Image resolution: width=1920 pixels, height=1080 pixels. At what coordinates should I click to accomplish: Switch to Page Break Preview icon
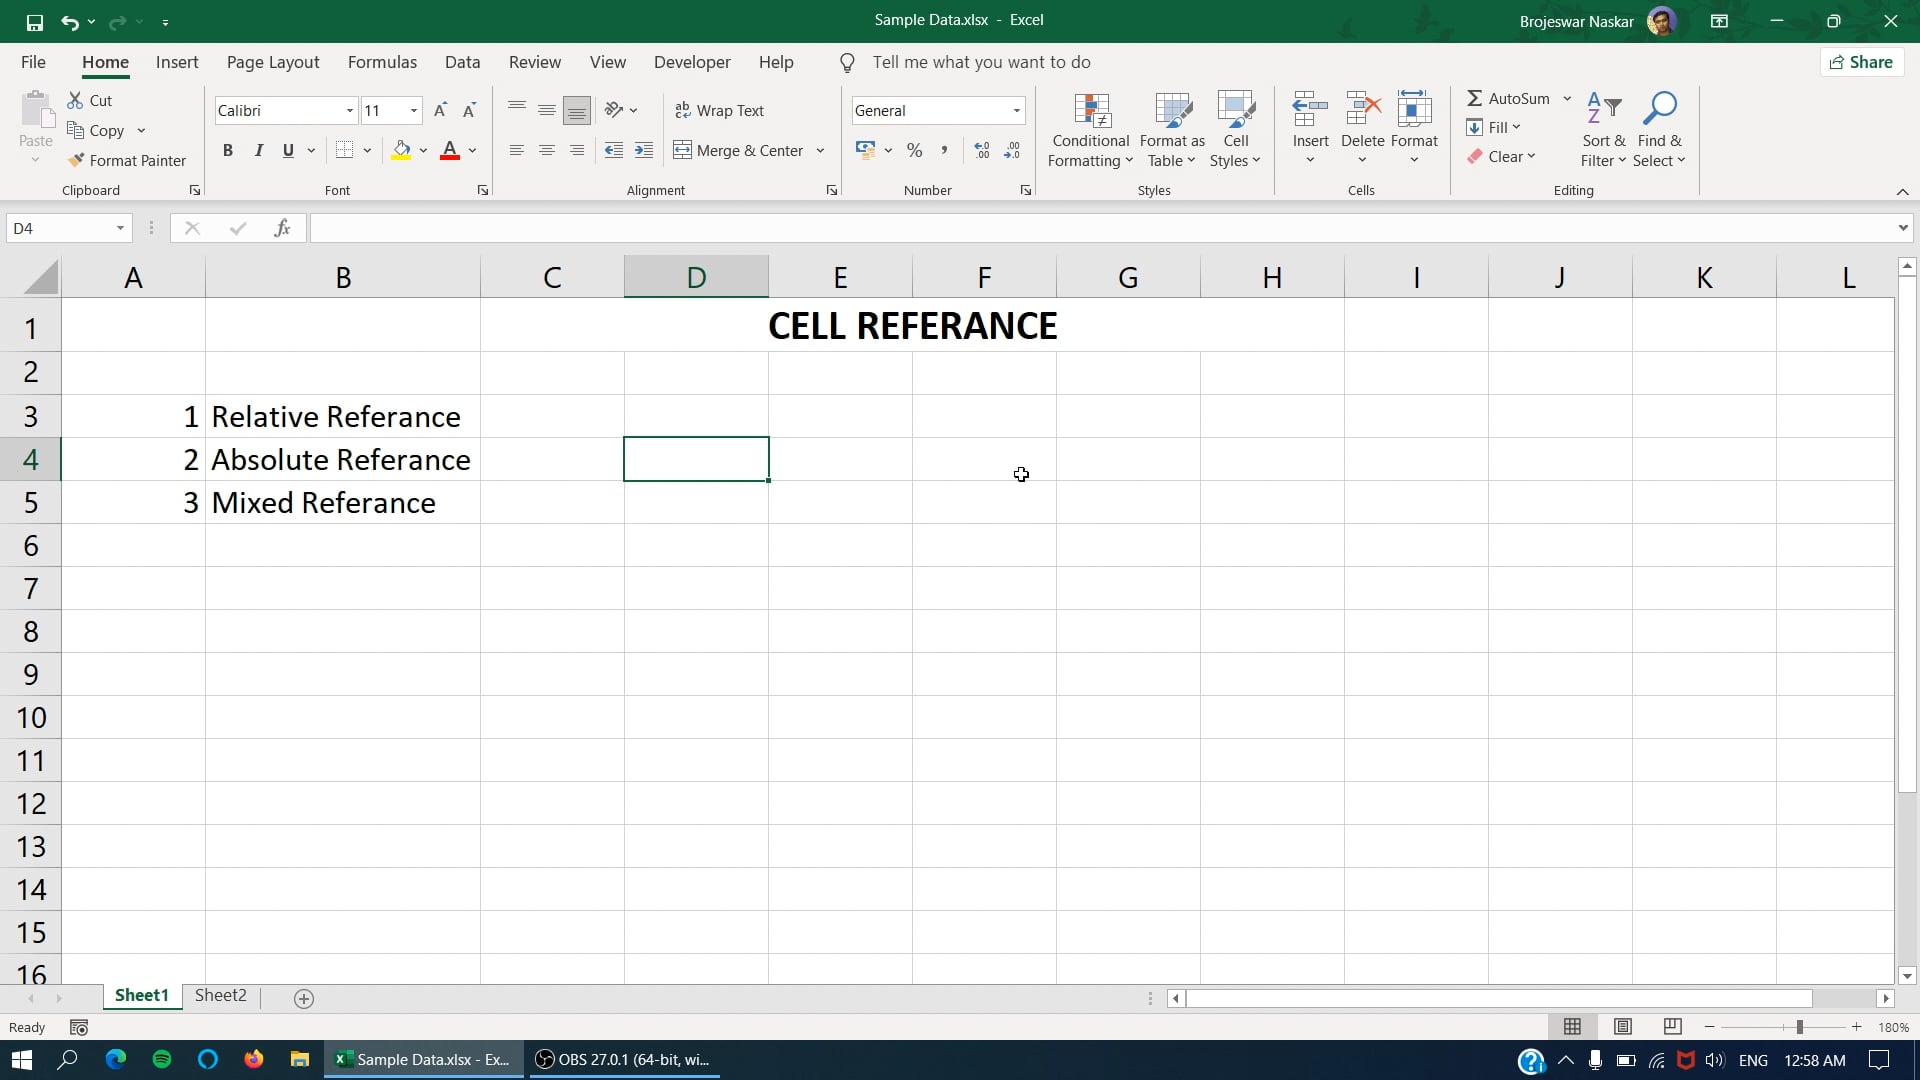click(x=1672, y=1027)
